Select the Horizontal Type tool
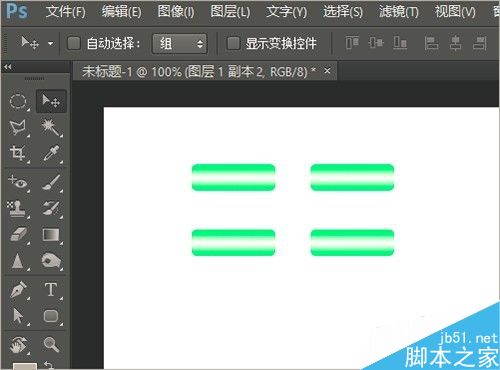The width and height of the screenshot is (500, 370). click(51, 289)
